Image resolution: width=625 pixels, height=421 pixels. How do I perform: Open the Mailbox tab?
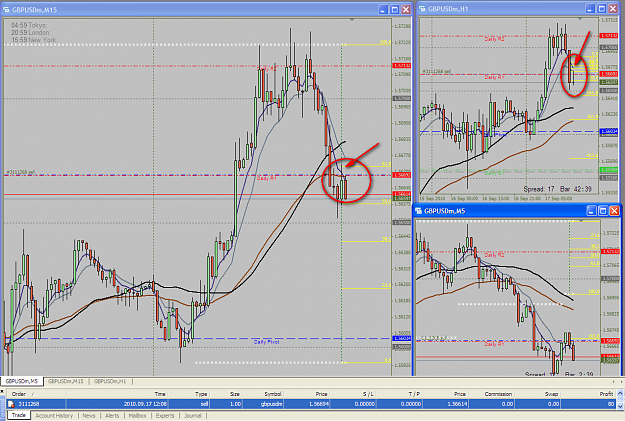[138, 415]
